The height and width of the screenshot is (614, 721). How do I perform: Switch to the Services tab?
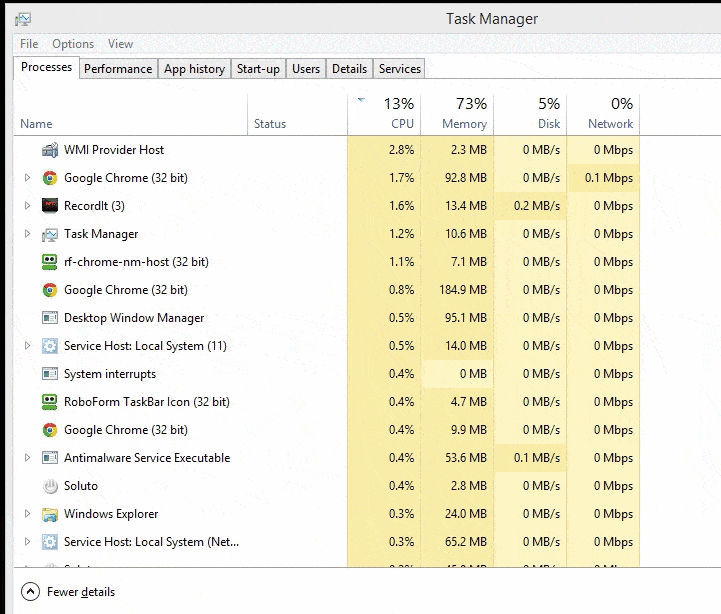(400, 69)
